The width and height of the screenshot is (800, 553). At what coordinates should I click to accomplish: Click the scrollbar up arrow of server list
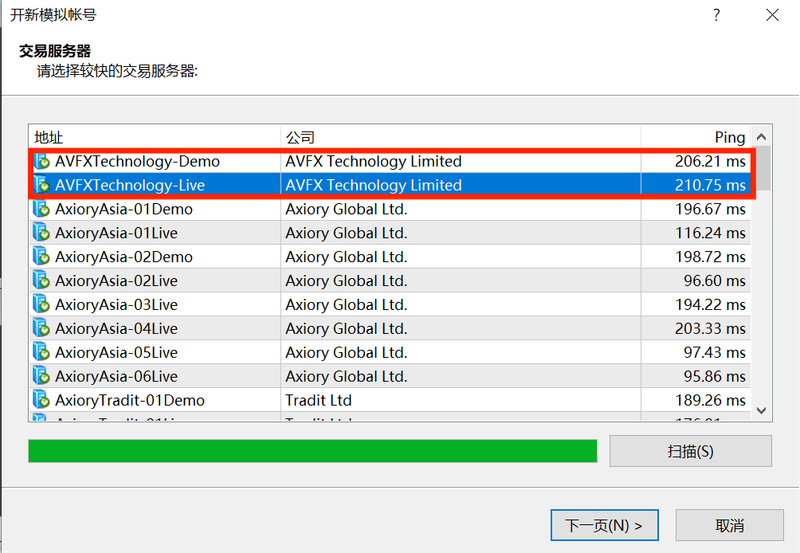[x=761, y=137]
